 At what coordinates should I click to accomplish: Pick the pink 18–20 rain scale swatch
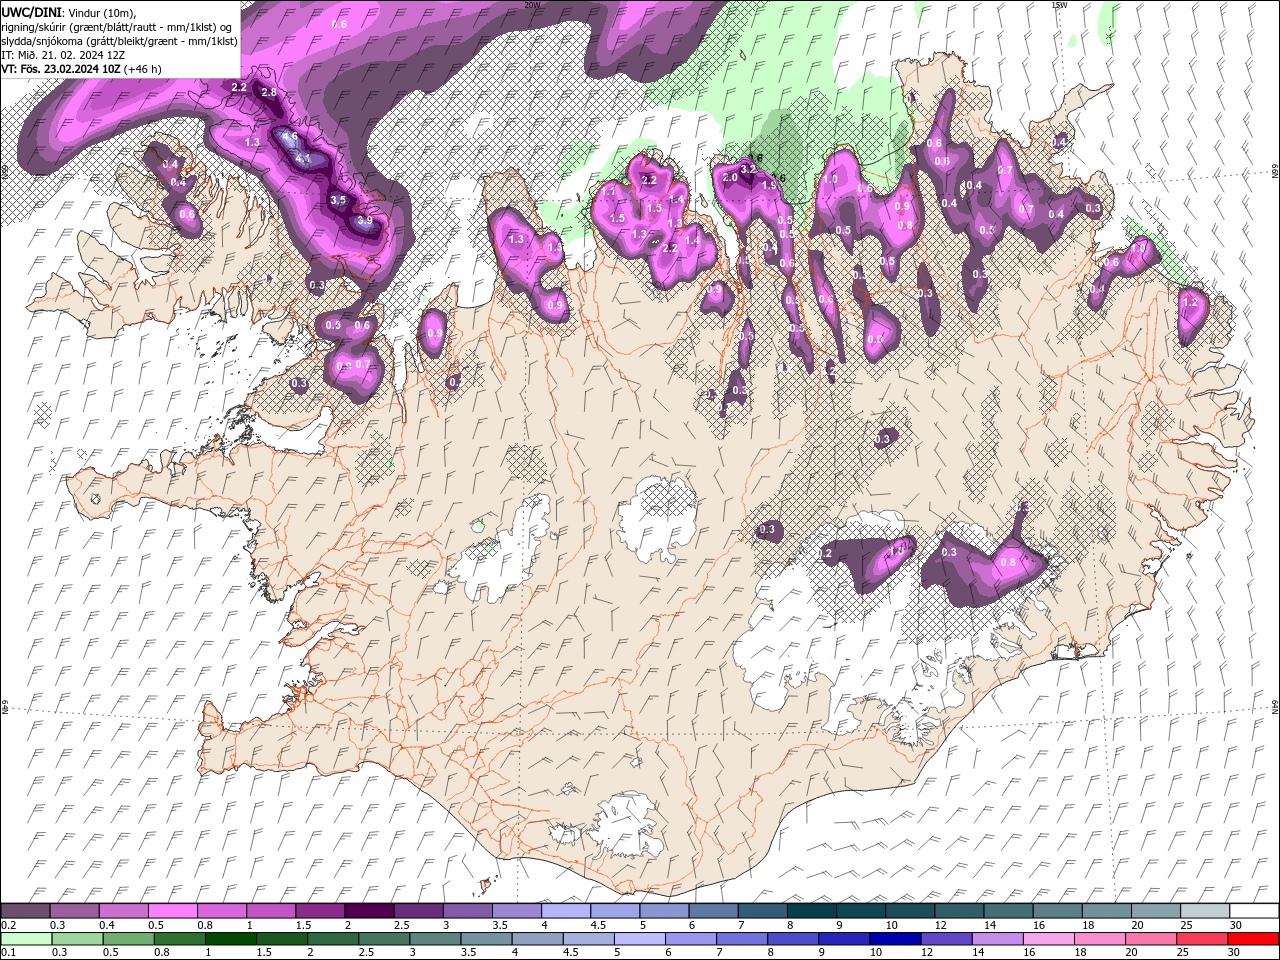coord(1099,939)
